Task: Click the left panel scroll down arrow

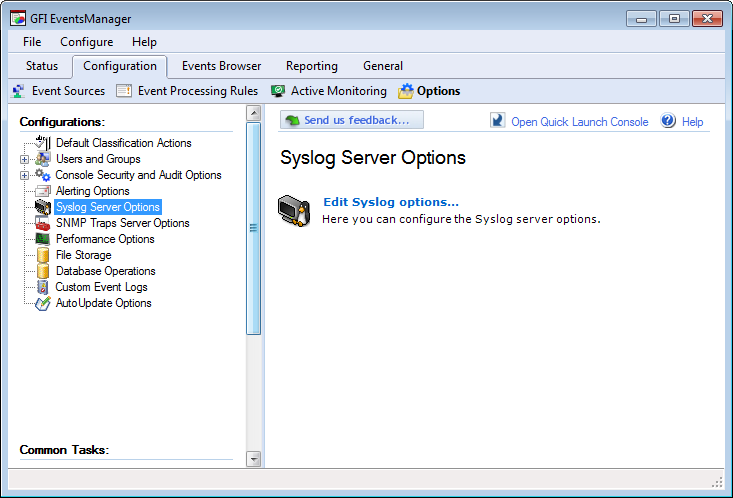Action: pyautogui.click(x=253, y=459)
